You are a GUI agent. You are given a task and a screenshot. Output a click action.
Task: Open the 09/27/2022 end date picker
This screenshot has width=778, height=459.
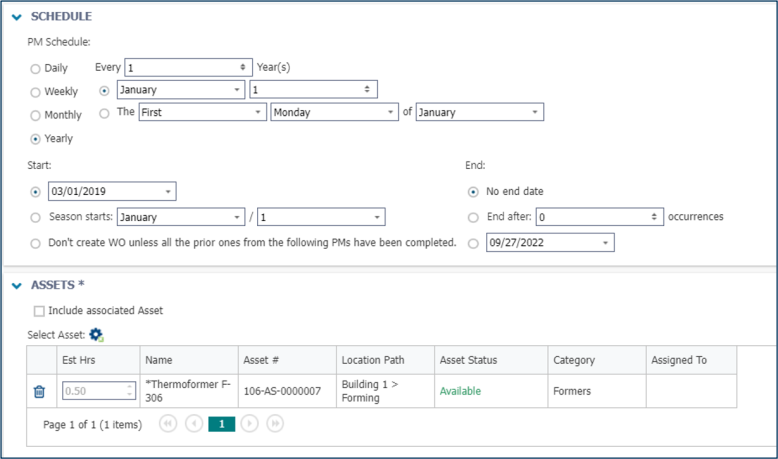(x=550, y=243)
